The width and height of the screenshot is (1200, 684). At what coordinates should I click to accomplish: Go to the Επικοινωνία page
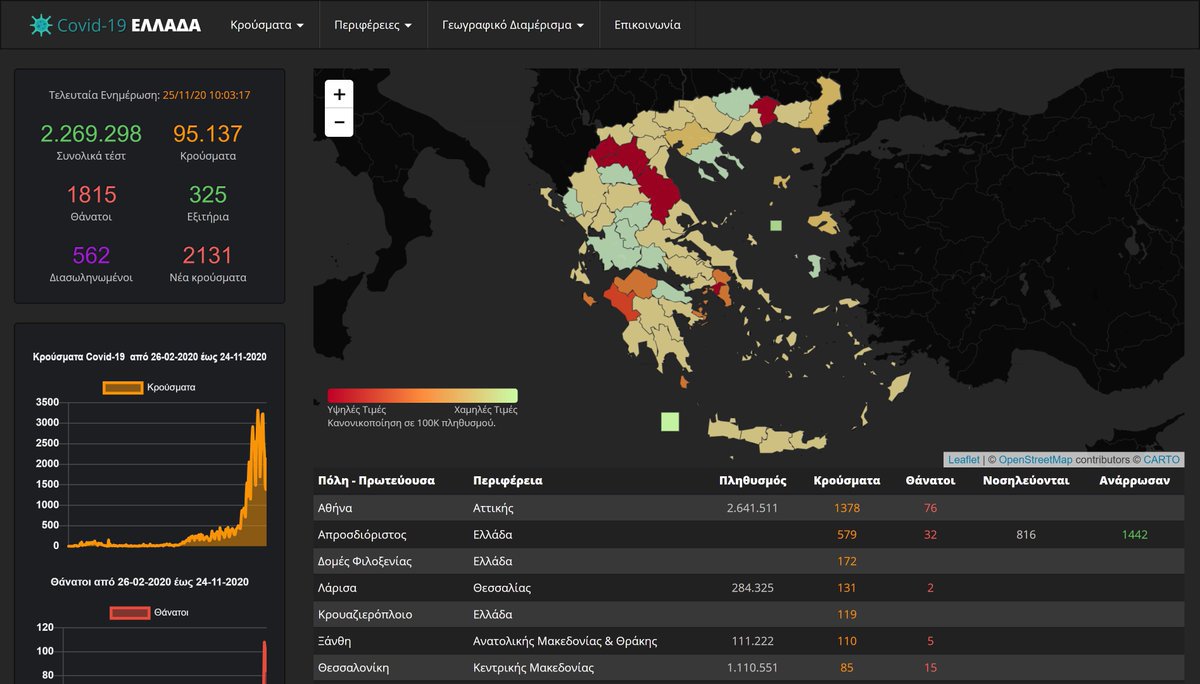click(x=647, y=25)
